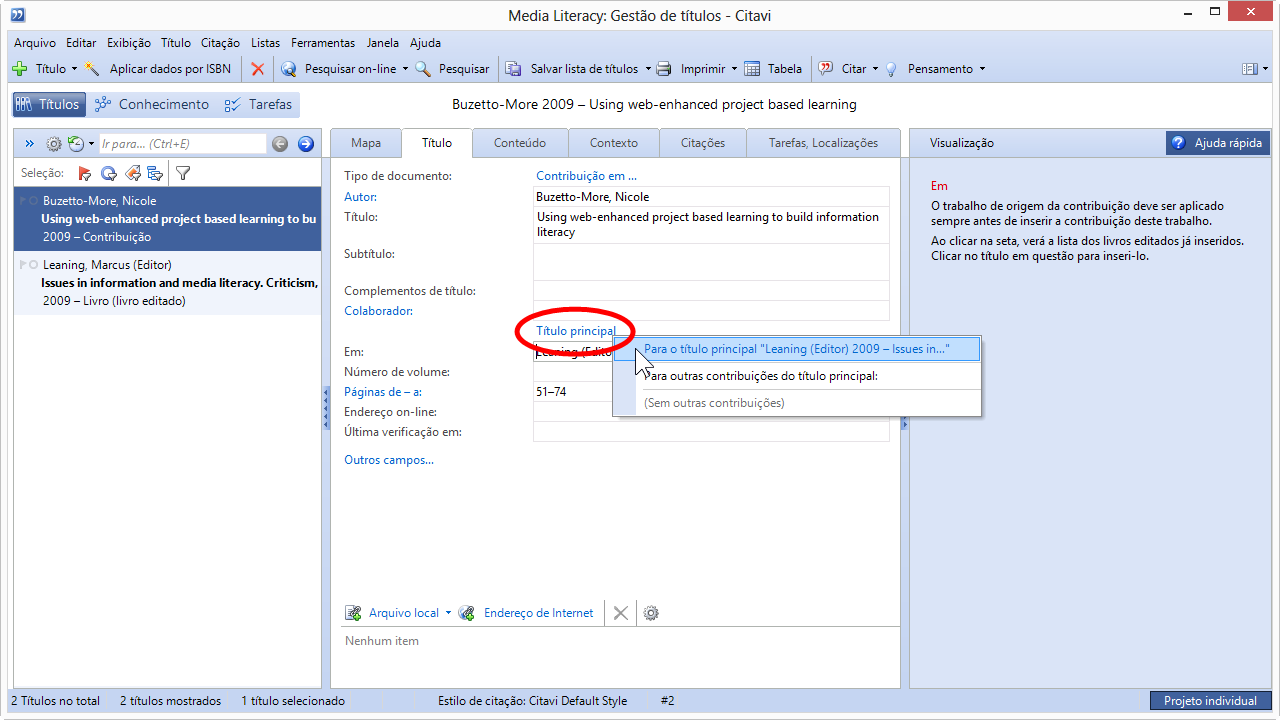Expand the left panel double chevron
The image size is (1280, 720).
click(x=29, y=144)
